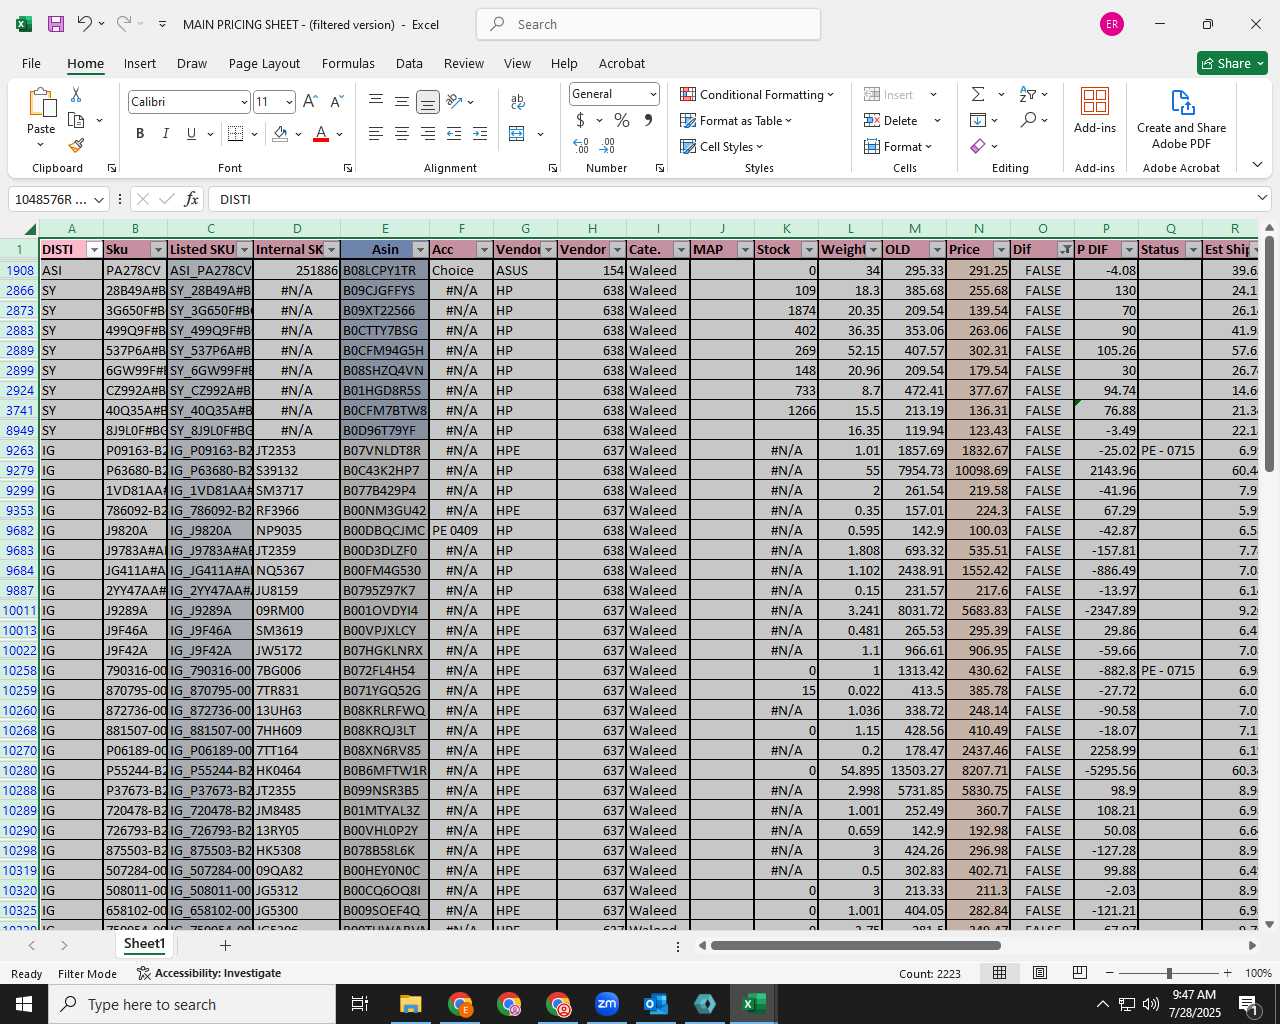Open the General number format dropdown
This screenshot has height=1024, width=1280.
[653, 94]
